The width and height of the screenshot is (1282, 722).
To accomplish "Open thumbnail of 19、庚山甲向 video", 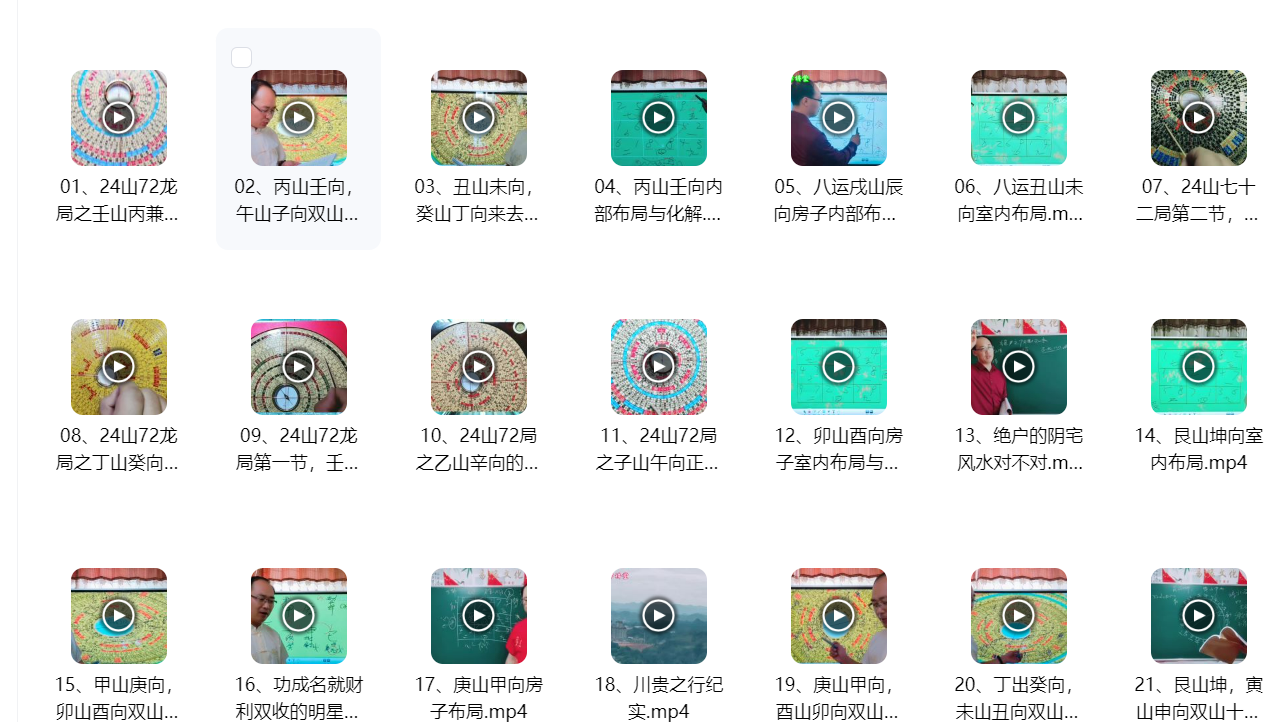I will [x=839, y=615].
